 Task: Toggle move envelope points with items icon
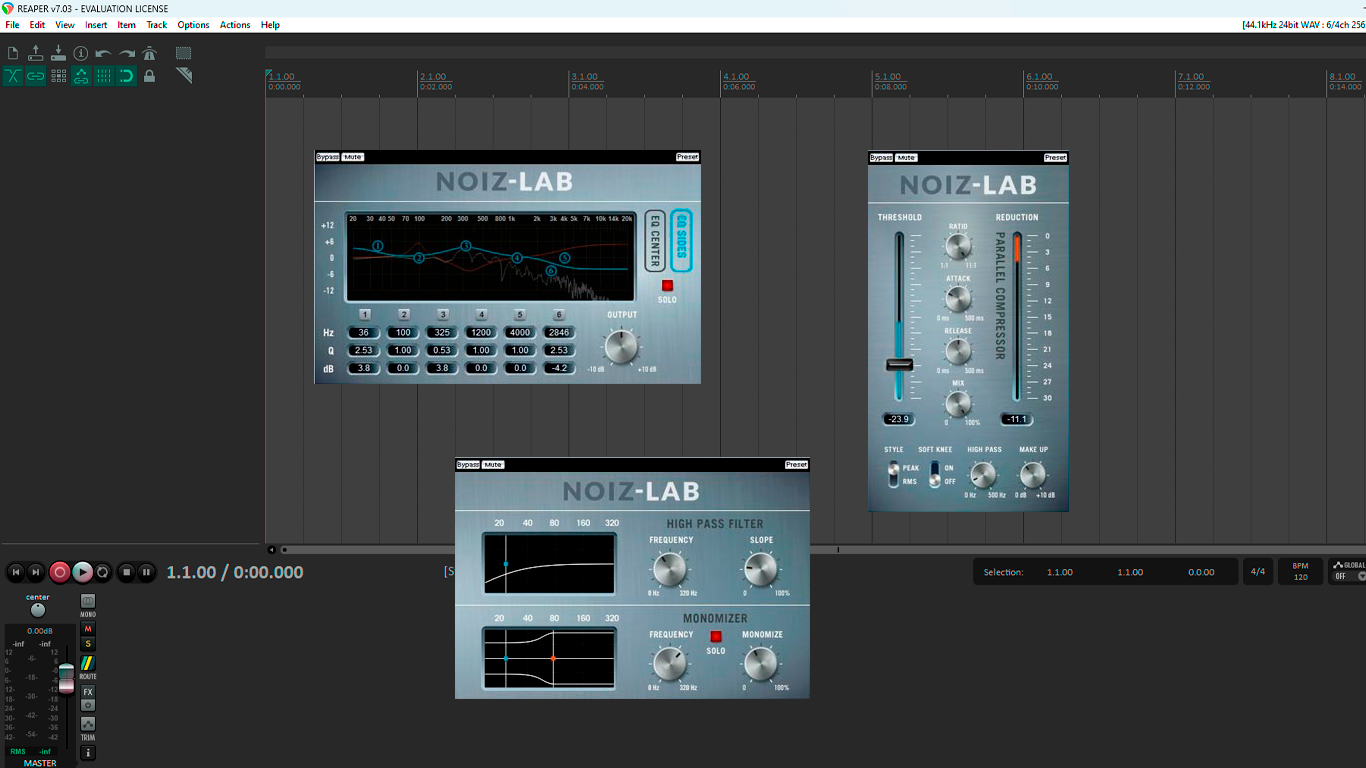[81, 76]
